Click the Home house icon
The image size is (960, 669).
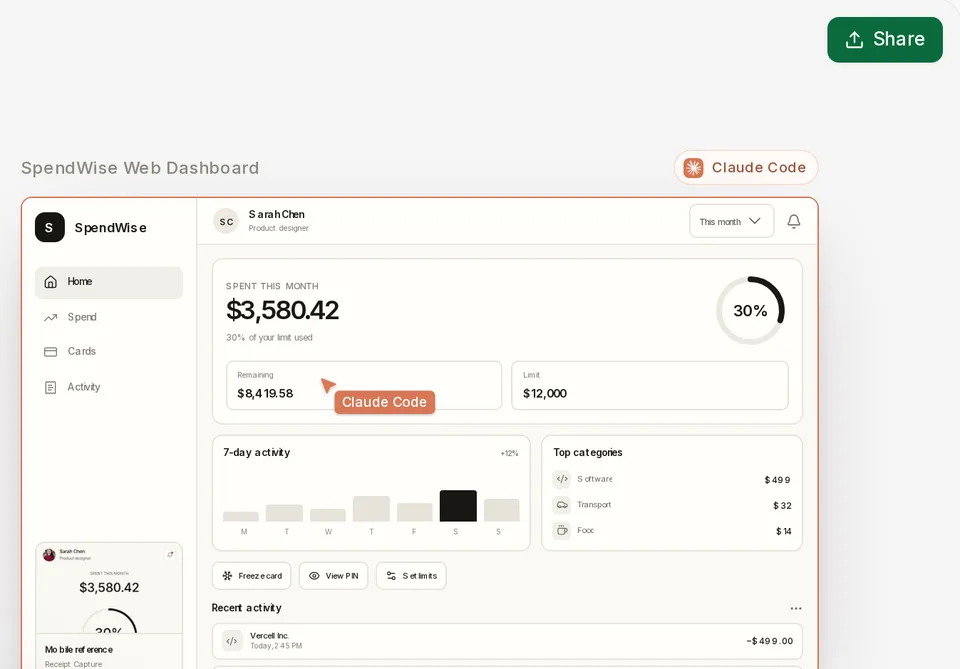(51, 282)
